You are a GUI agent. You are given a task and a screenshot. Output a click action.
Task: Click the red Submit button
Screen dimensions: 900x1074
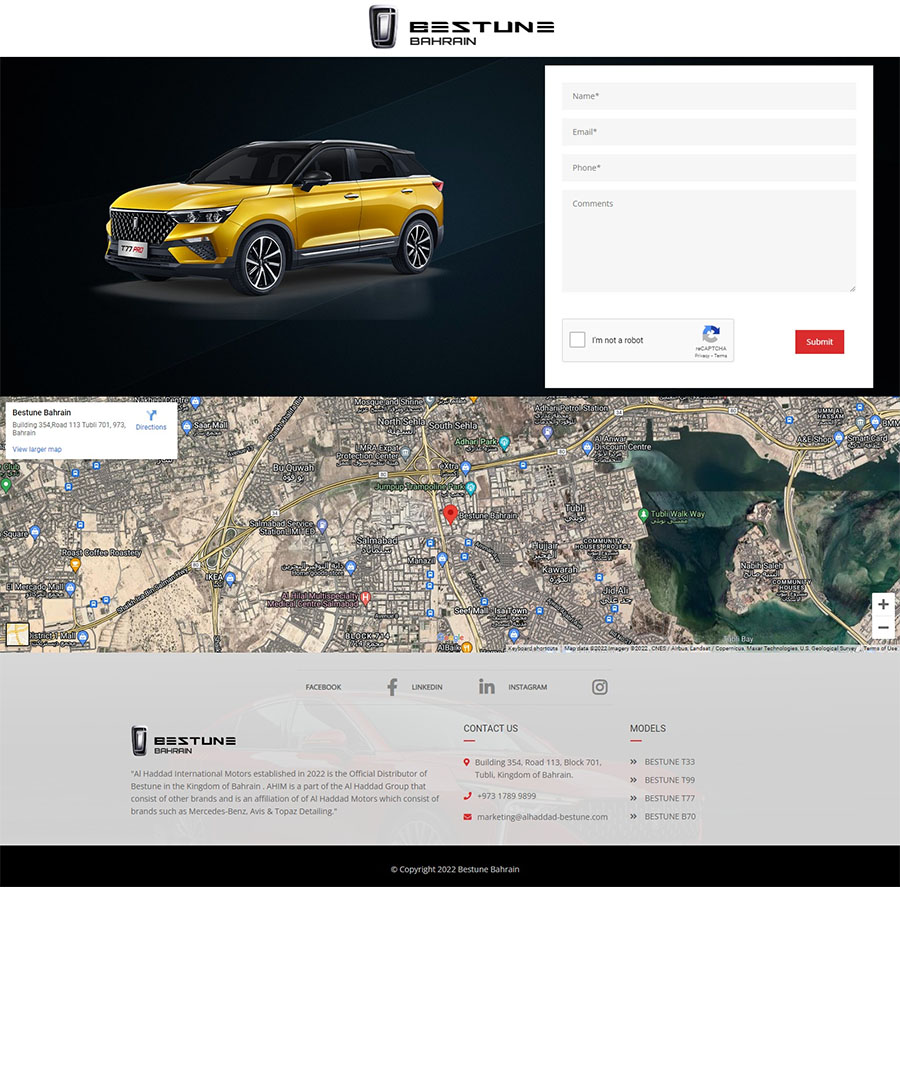[x=819, y=342]
